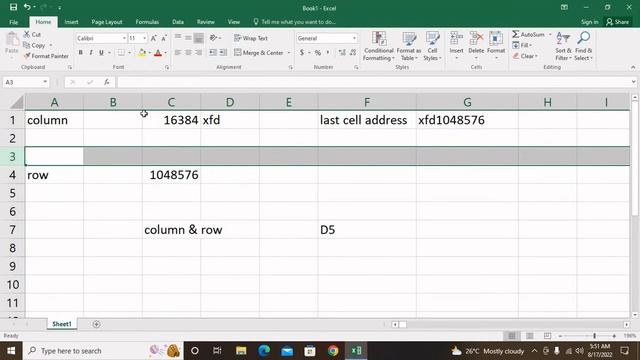The image size is (640, 360).
Task: Expand the Merge & Center dropdown arrow
Action: pyautogui.click(x=289, y=53)
